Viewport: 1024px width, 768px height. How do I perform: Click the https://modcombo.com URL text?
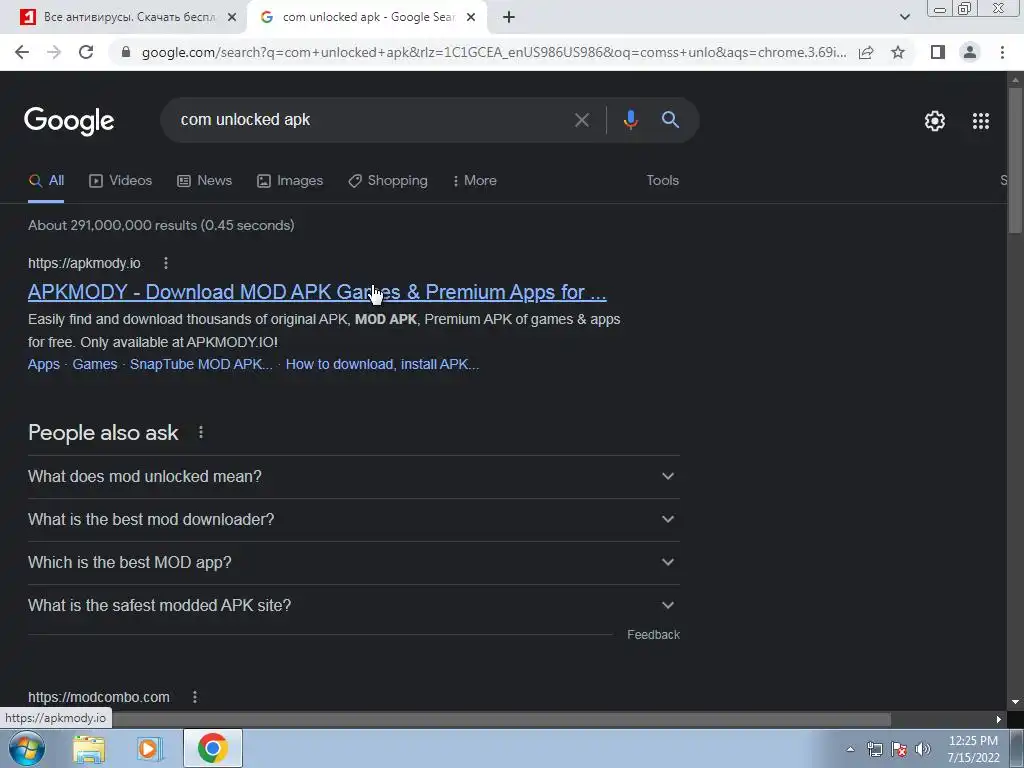tap(99, 697)
